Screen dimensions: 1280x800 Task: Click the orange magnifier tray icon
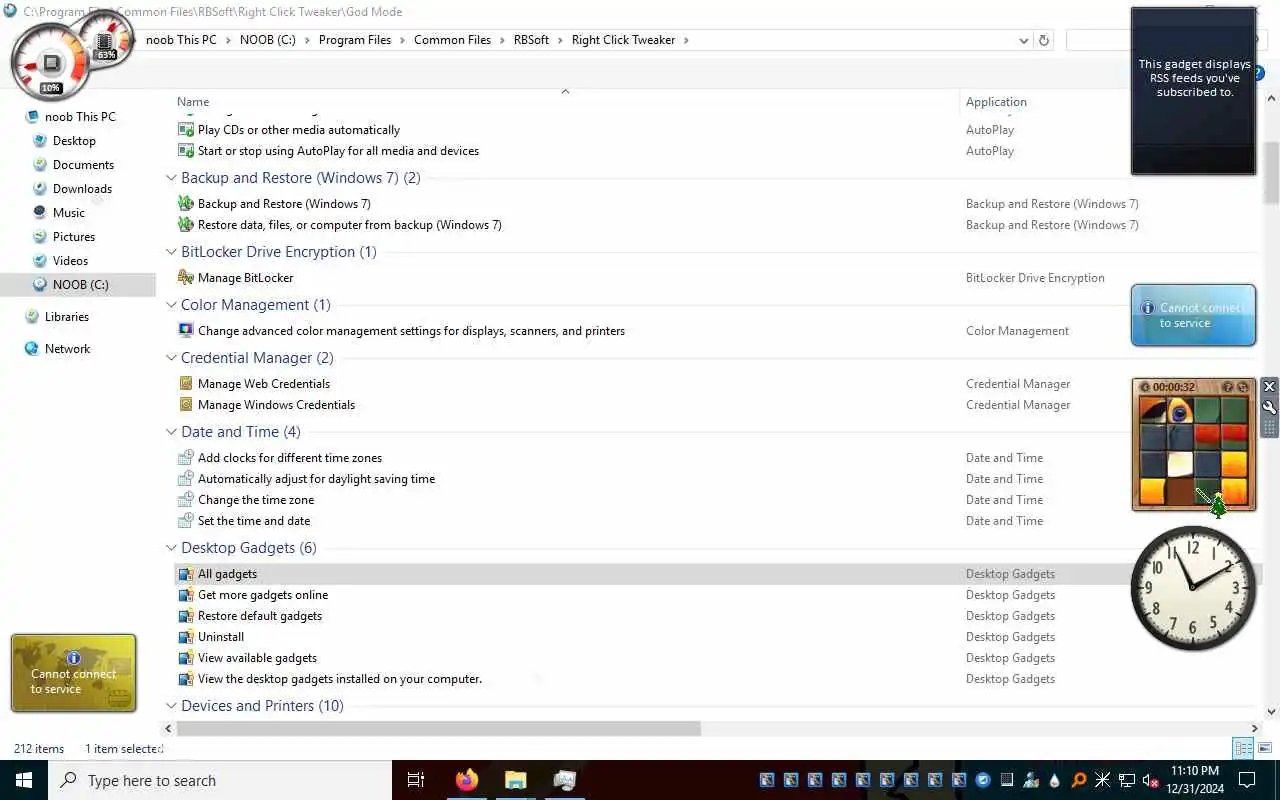pyautogui.click(x=1079, y=780)
